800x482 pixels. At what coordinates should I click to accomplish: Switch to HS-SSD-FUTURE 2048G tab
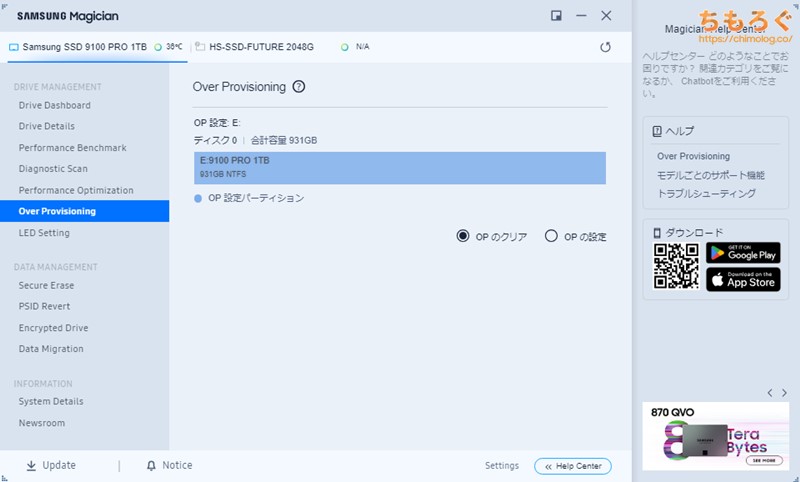pyautogui.click(x=261, y=47)
